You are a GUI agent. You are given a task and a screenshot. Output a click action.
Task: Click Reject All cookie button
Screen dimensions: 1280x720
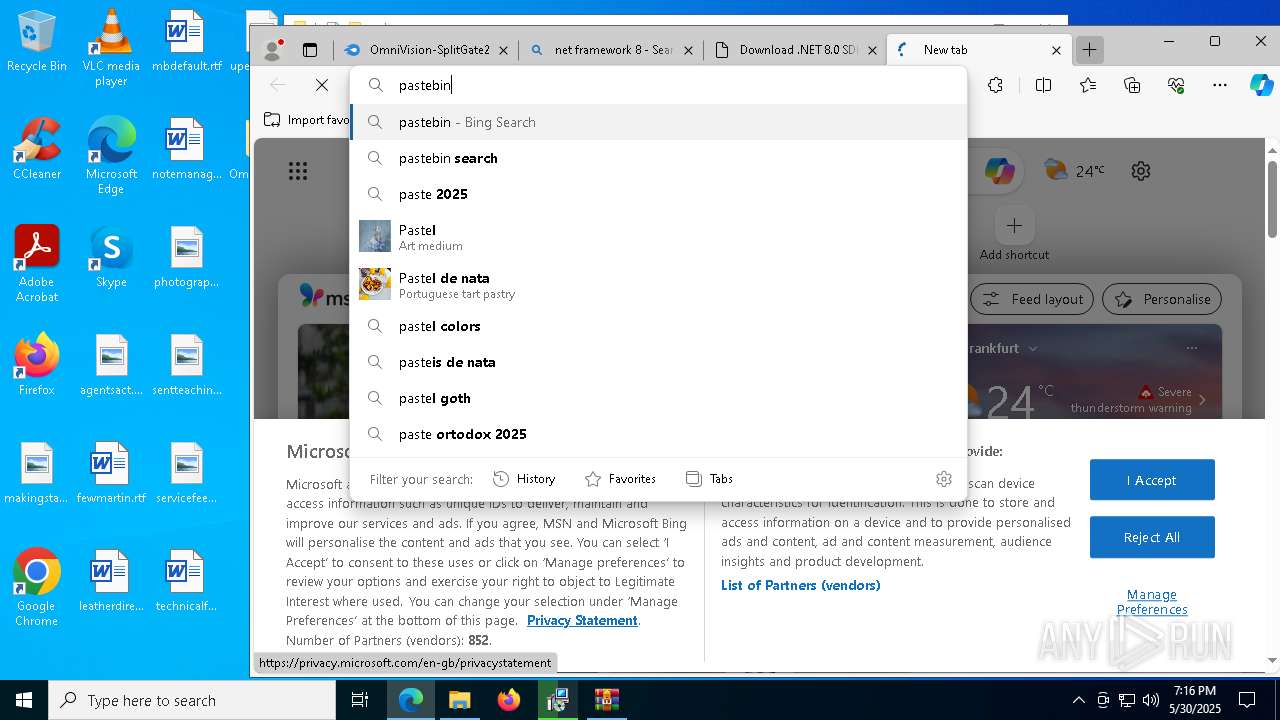[1152, 537]
